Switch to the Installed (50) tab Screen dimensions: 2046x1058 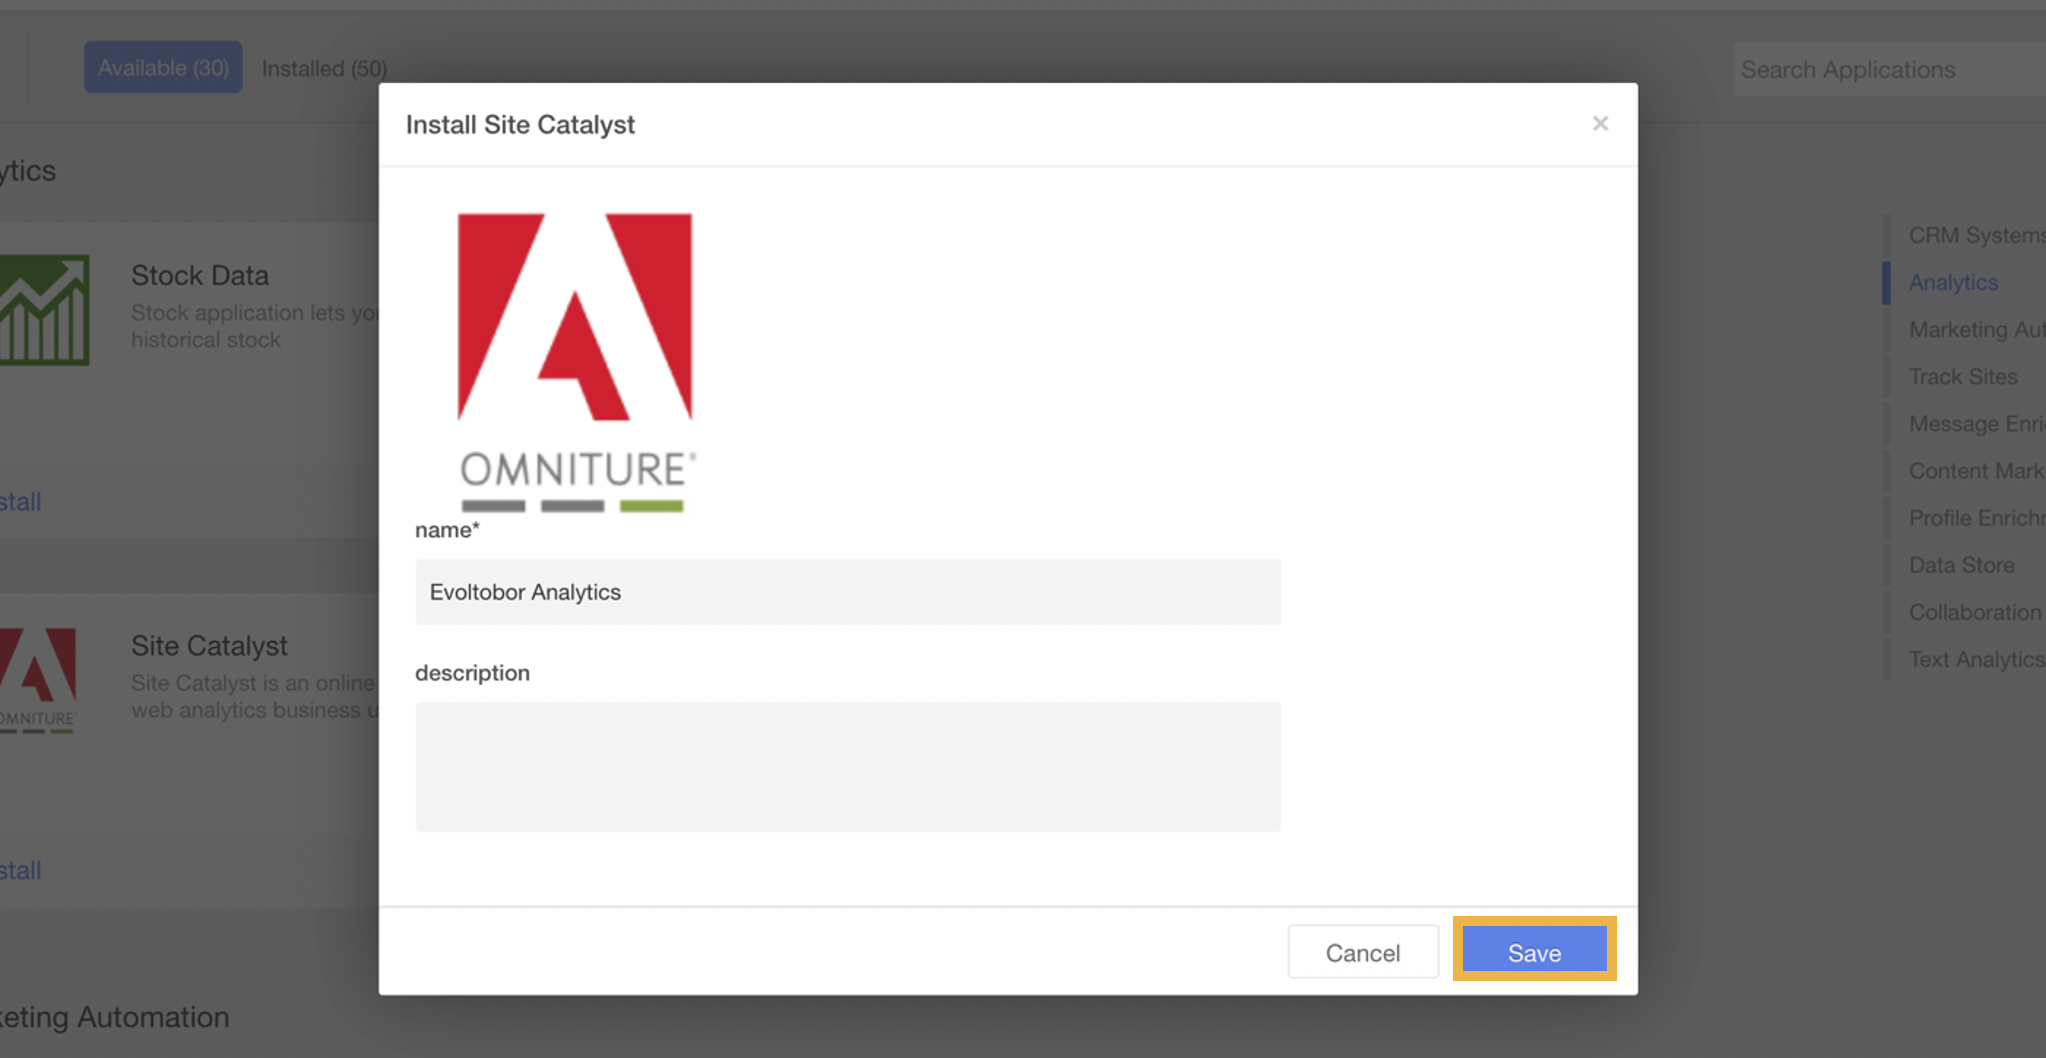click(x=324, y=69)
